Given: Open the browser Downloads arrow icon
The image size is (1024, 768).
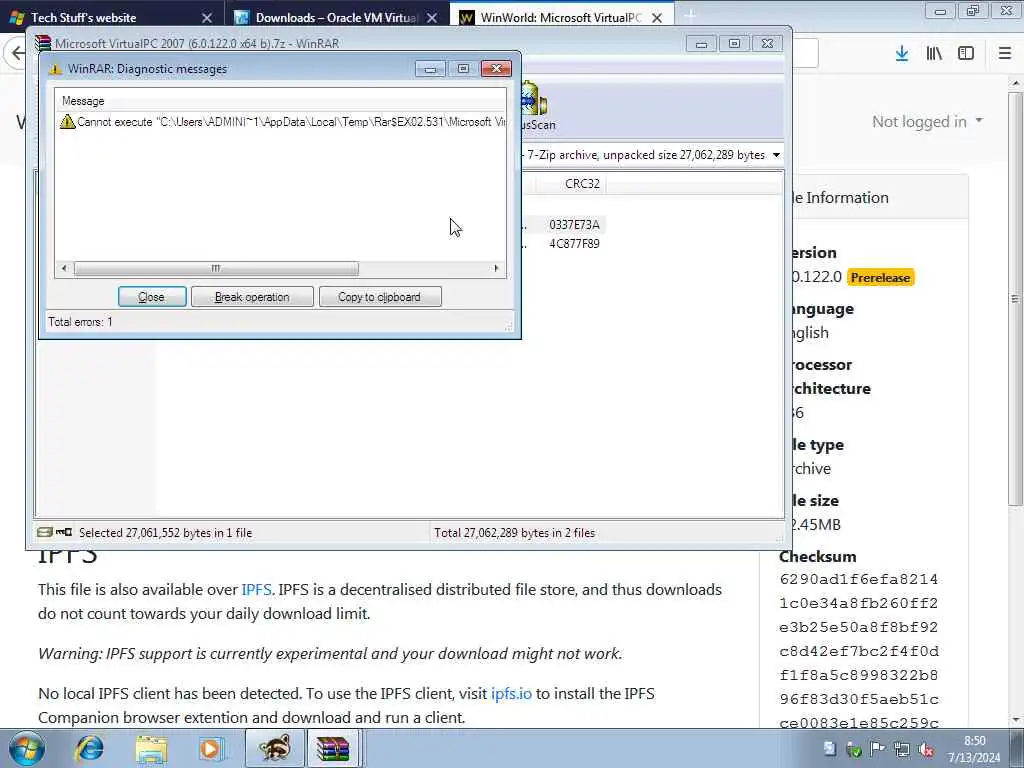Looking at the screenshot, I should (902, 54).
